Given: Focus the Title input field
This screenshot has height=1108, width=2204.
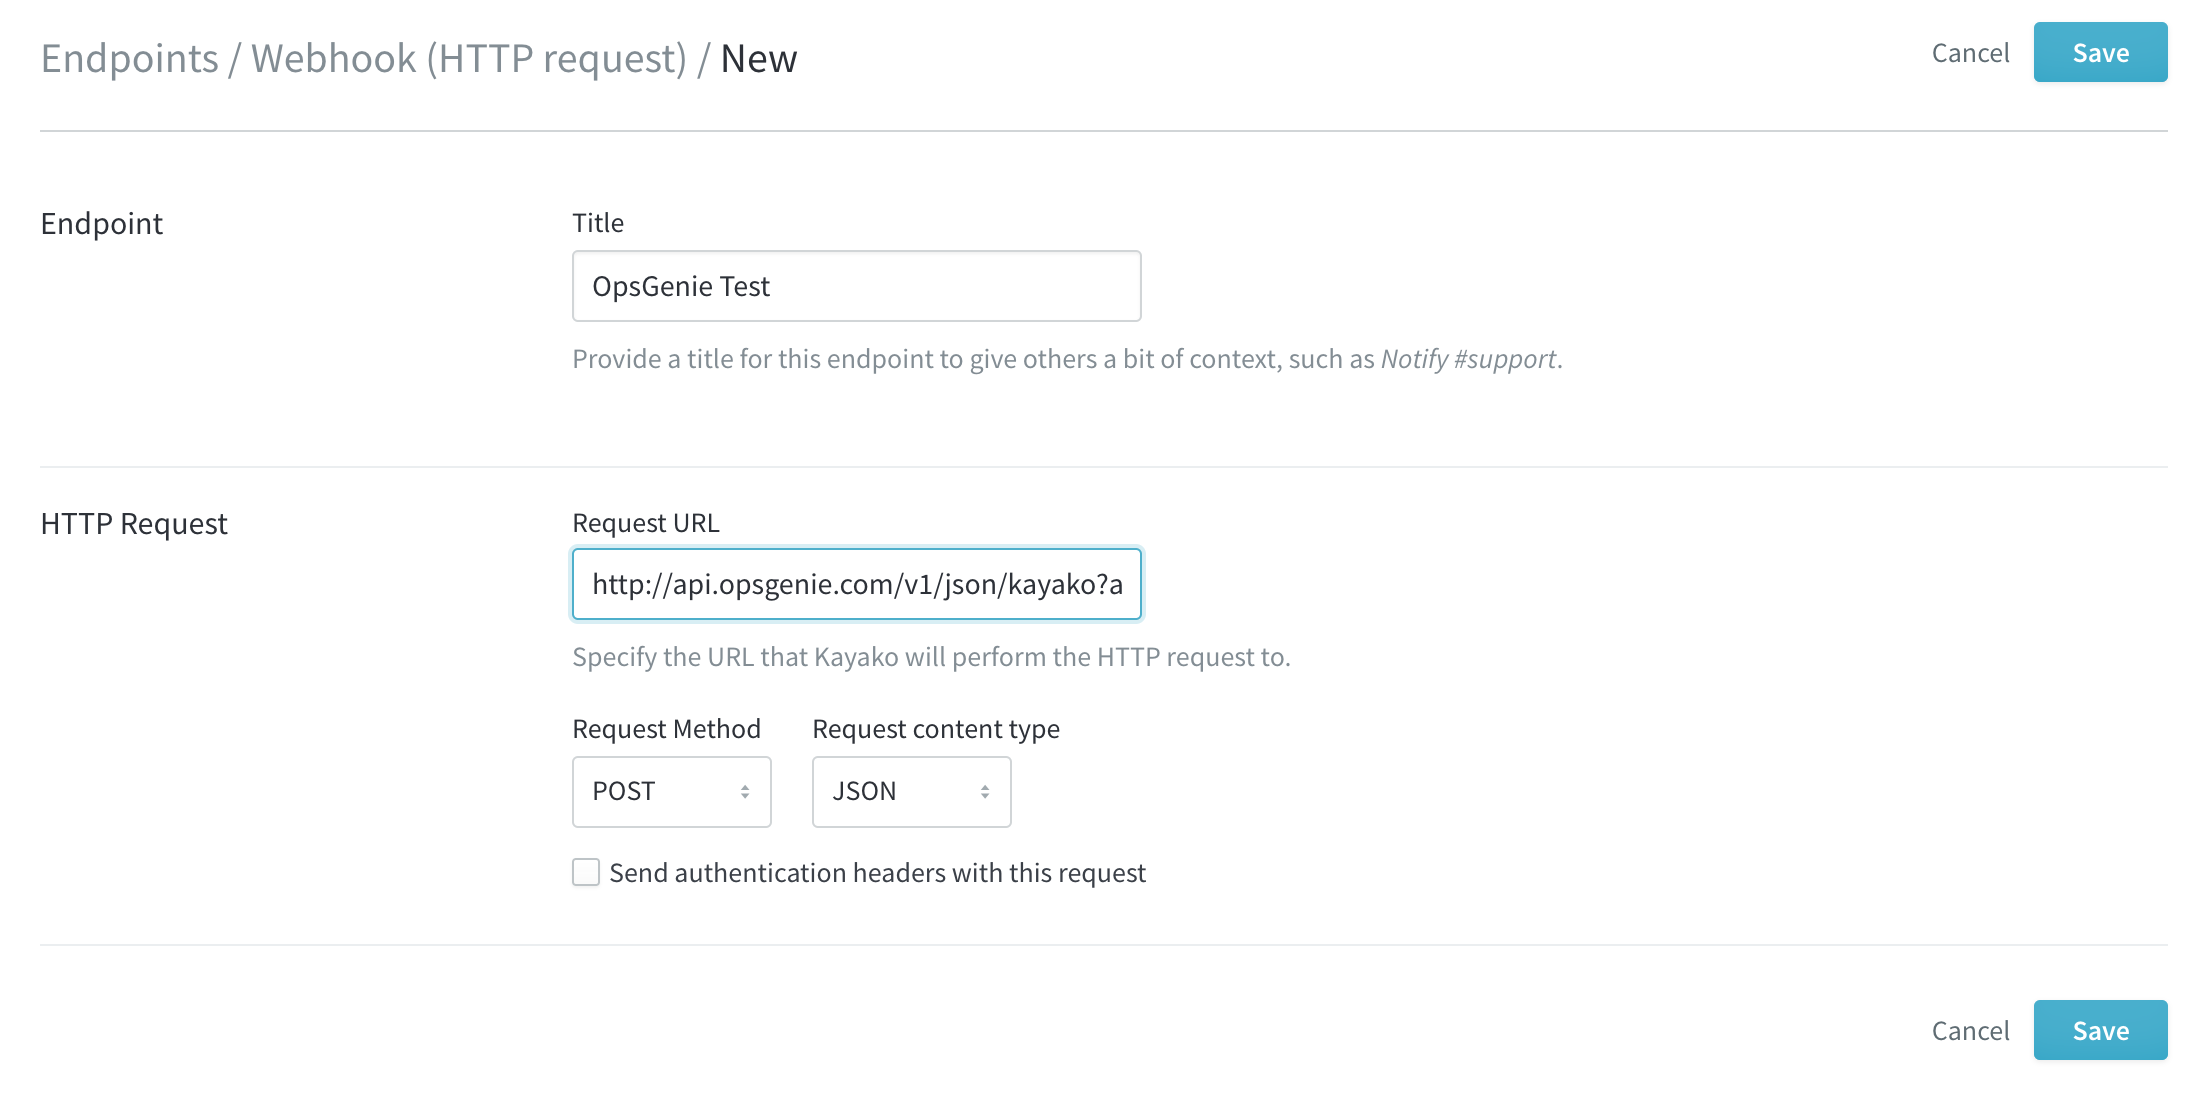Looking at the screenshot, I should pyautogui.click(x=856, y=286).
